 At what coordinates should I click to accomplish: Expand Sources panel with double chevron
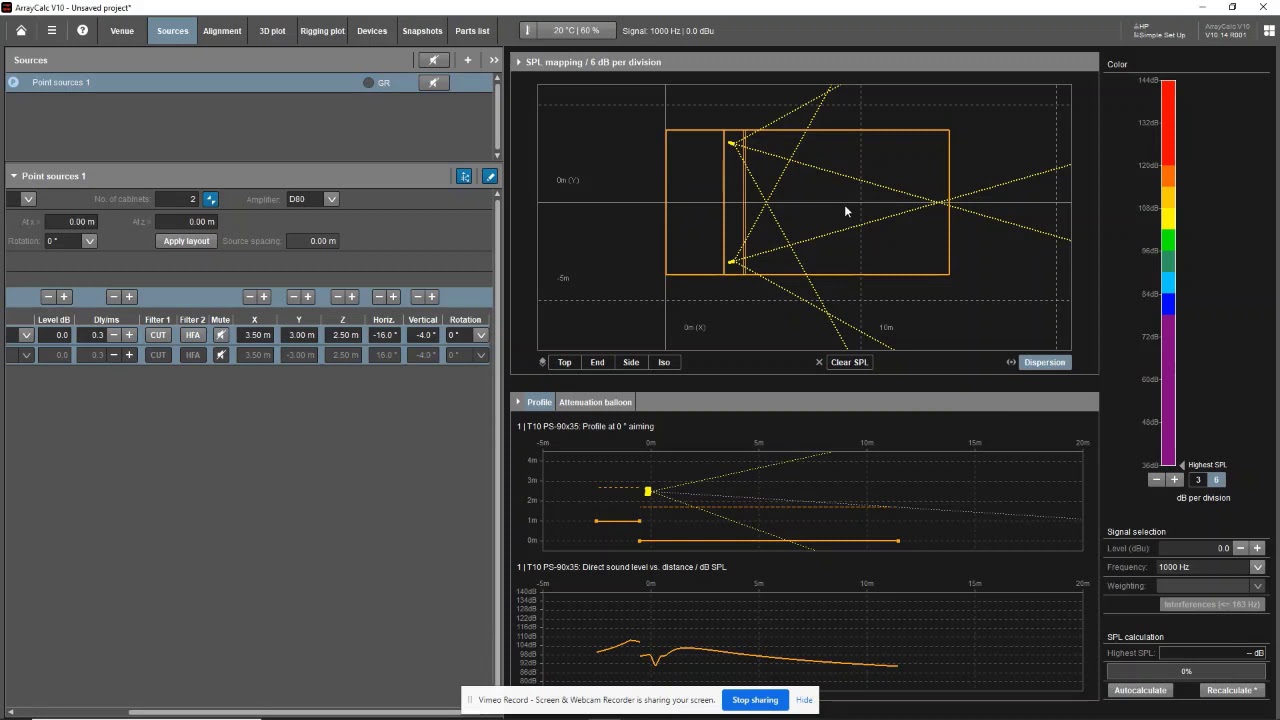pos(493,60)
